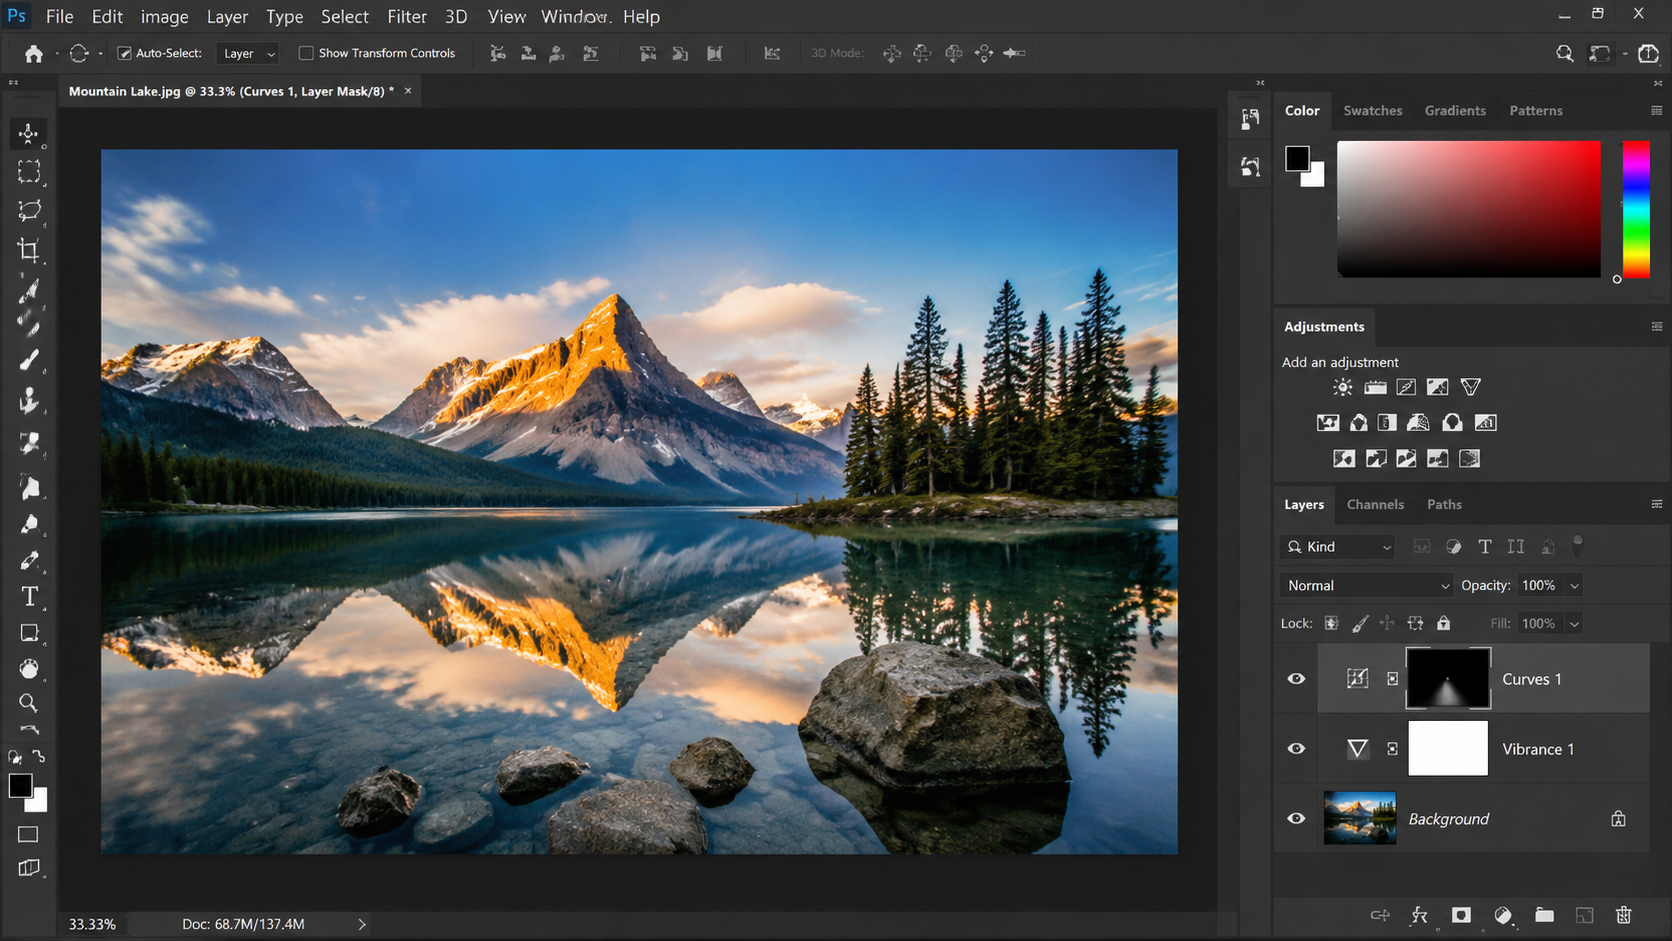
Task: Open the Select menu
Action: pos(345,17)
